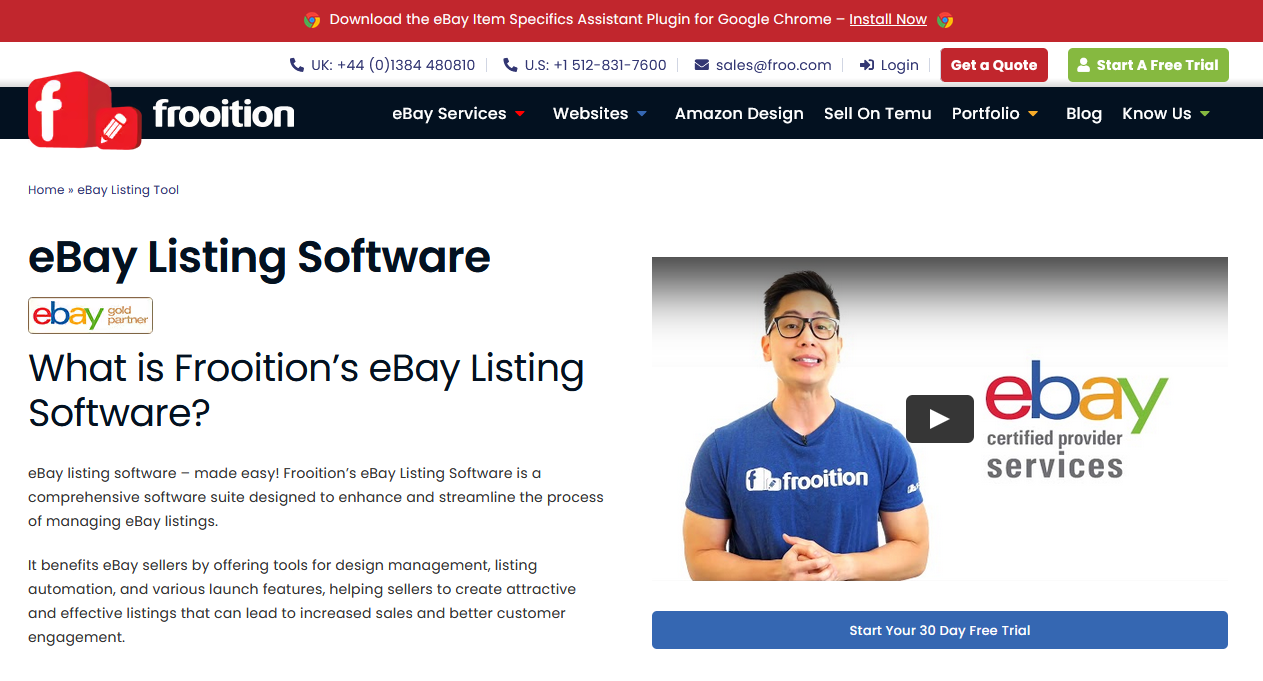This screenshot has width=1263, height=681.
Task: Click the Home breadcrumb link
Action: coord(46,190)
